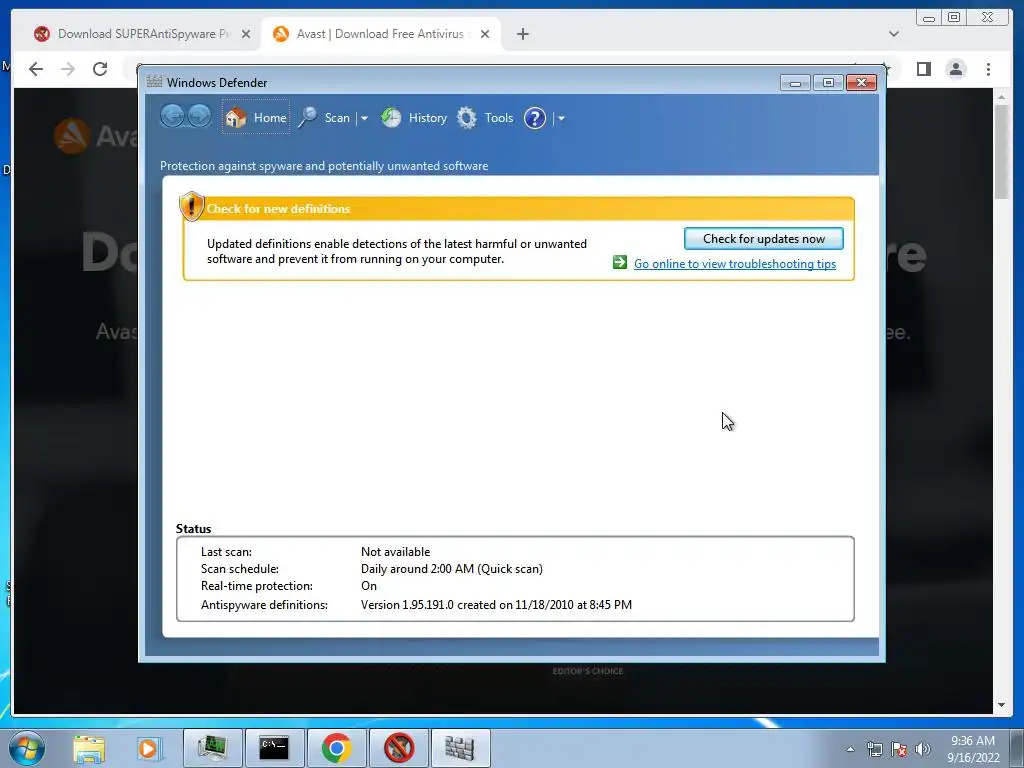
Task: Maximize the Windows Defender window
Action: (x=828, y=82)
